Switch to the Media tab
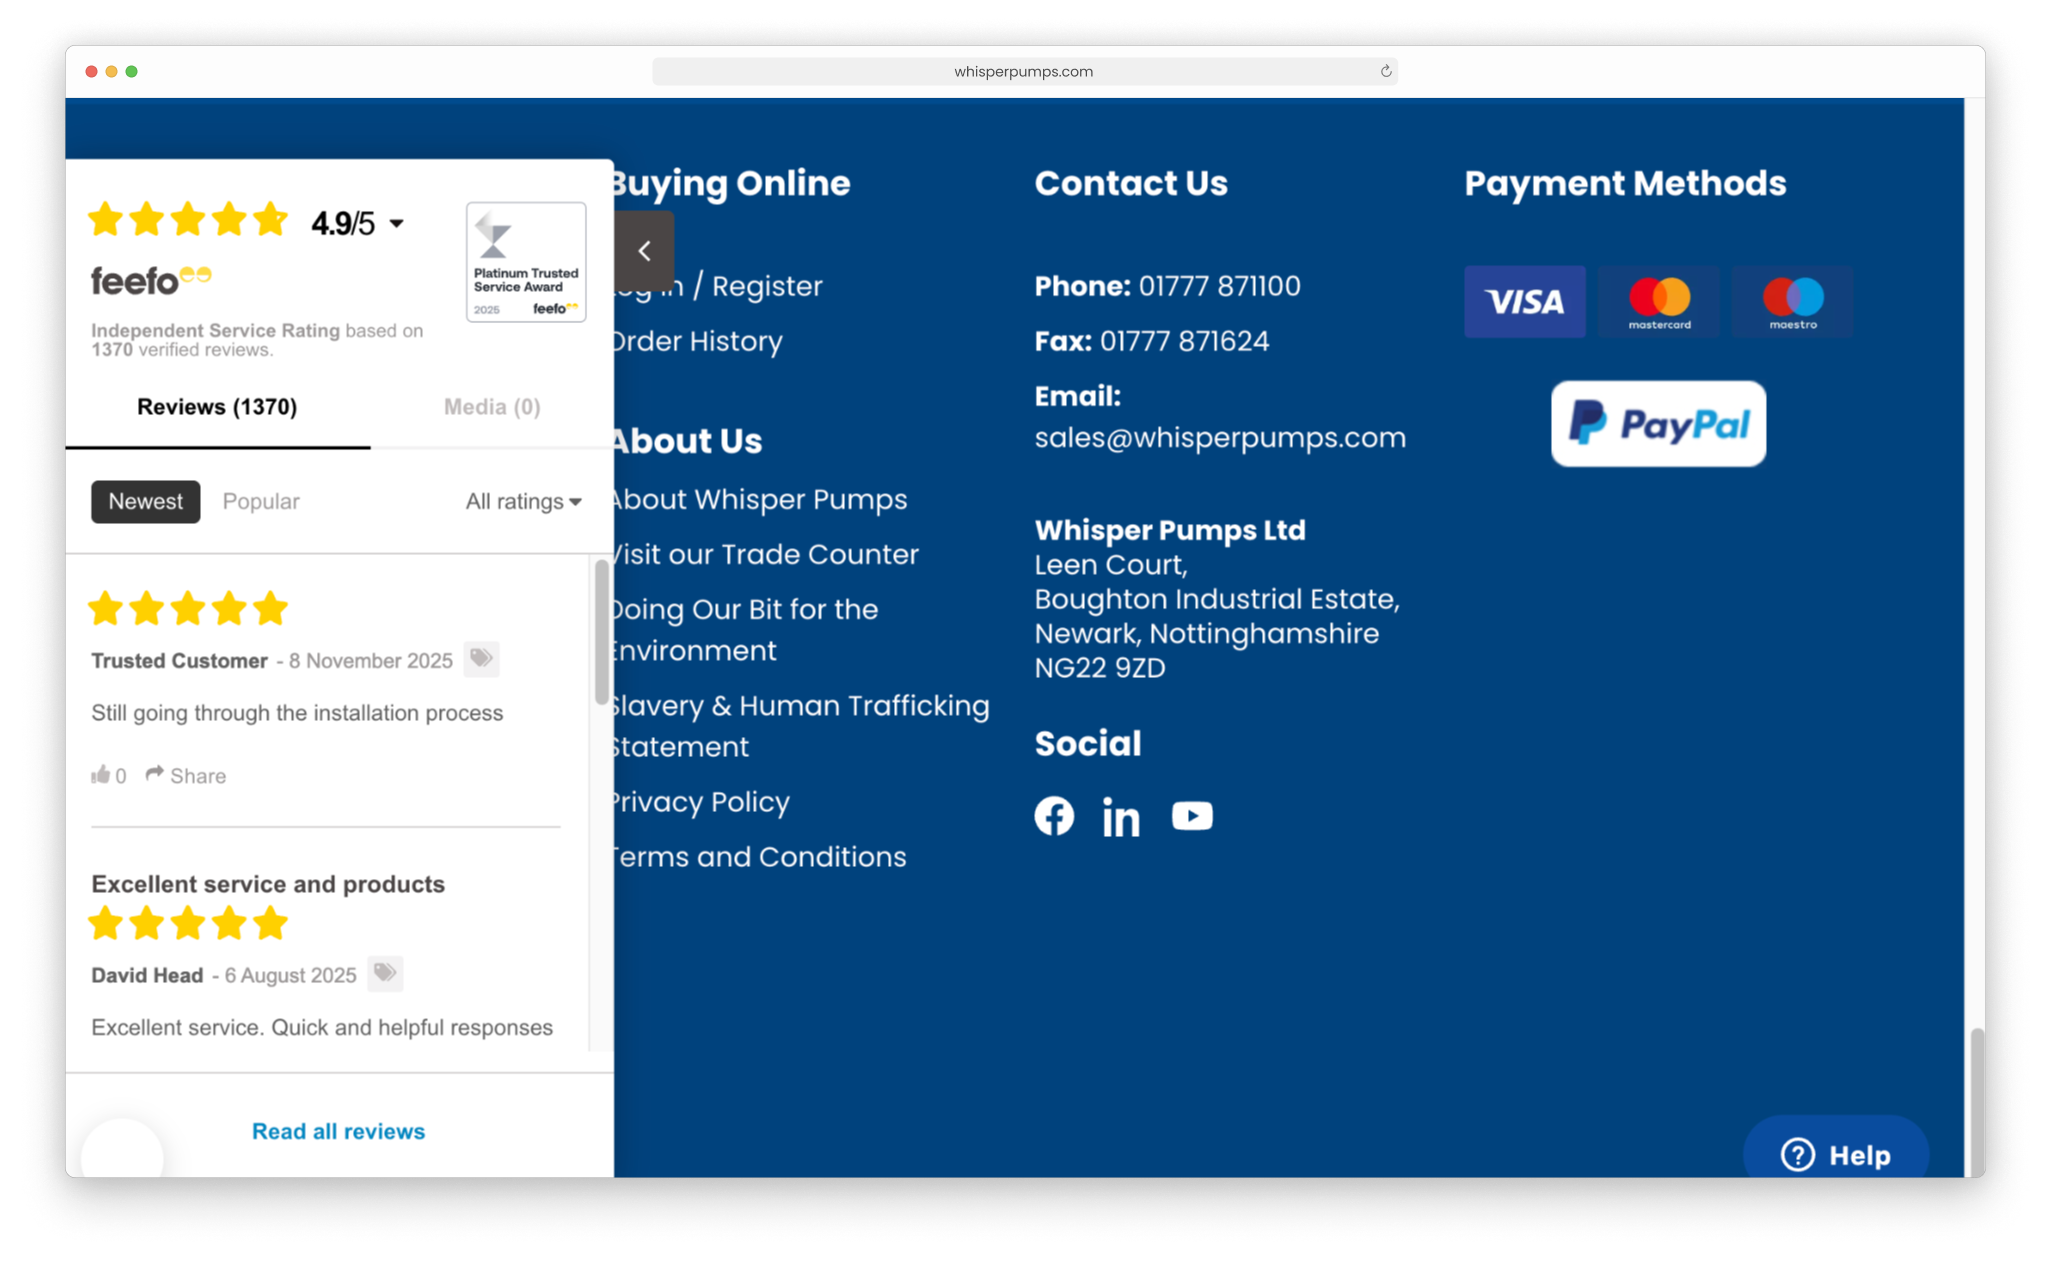Viewport: 2051px width, 1263px height. pyautogui.click(x=491, y=406)
